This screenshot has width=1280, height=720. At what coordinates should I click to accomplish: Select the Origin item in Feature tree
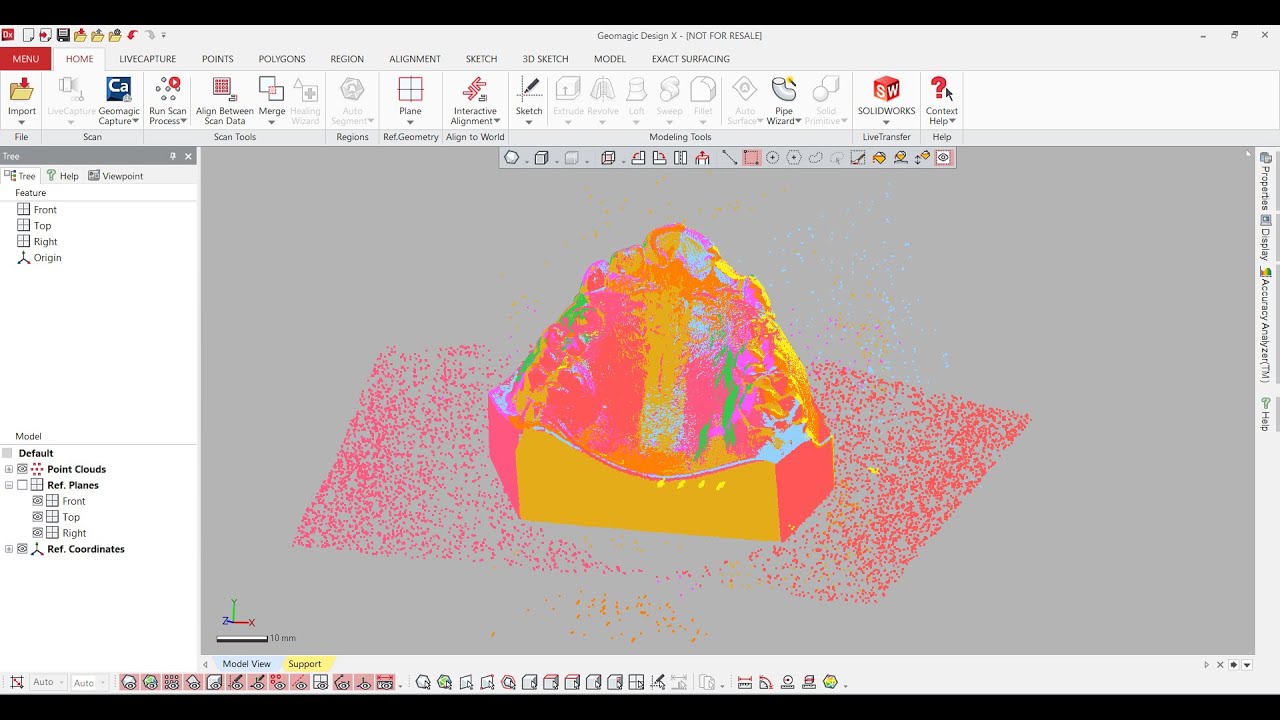tap(40, 258)
